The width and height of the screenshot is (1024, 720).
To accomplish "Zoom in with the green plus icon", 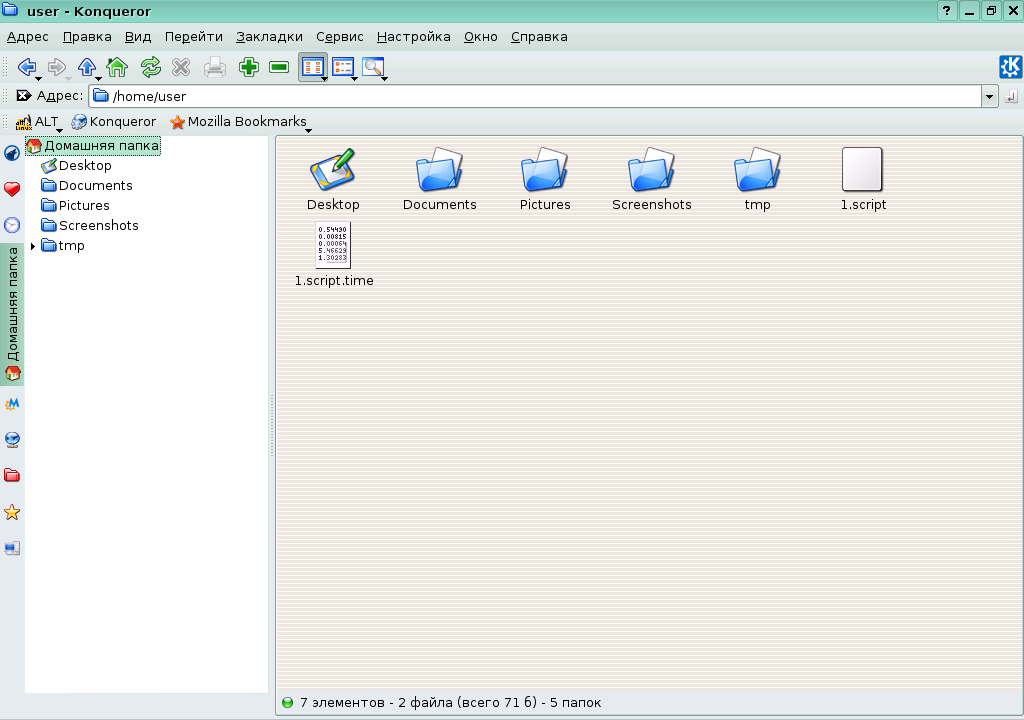I will pyautogui.click(x=247, y=67).
